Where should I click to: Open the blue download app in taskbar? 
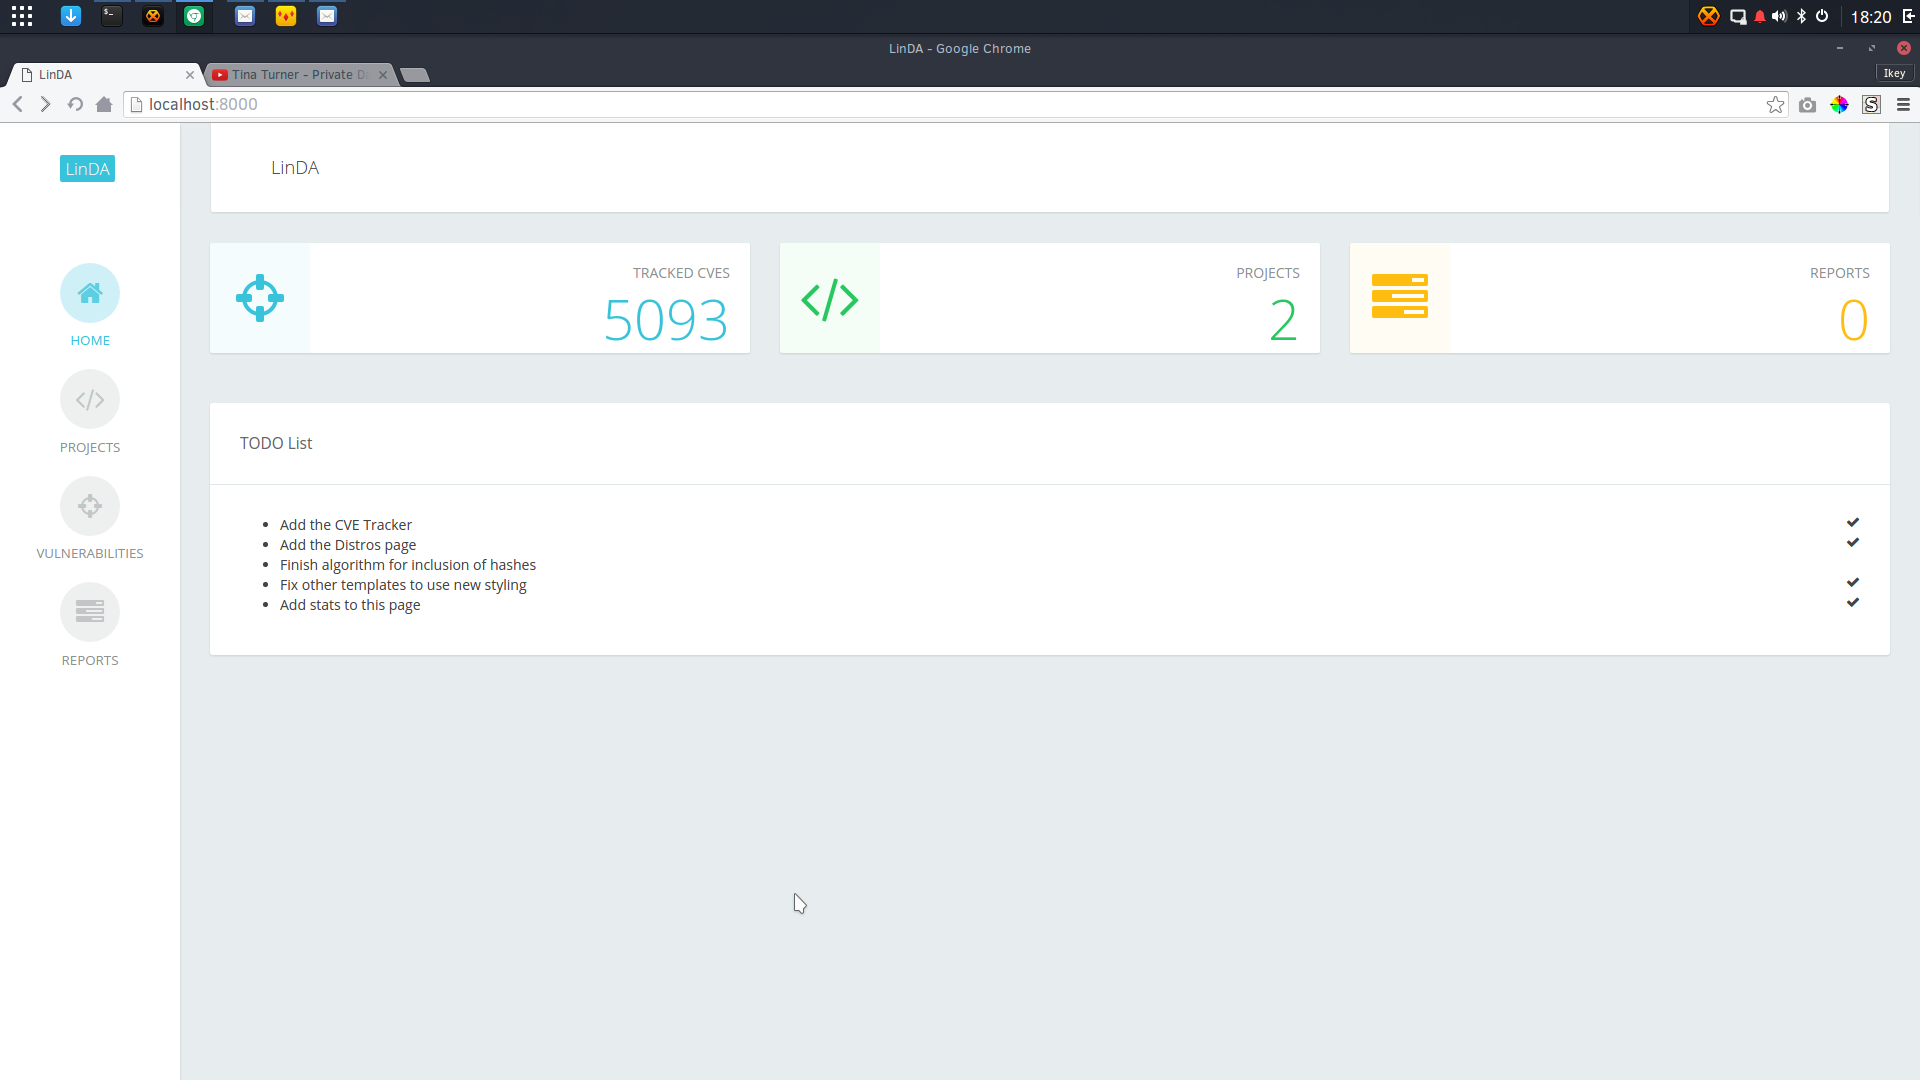(x=71, y=16)
